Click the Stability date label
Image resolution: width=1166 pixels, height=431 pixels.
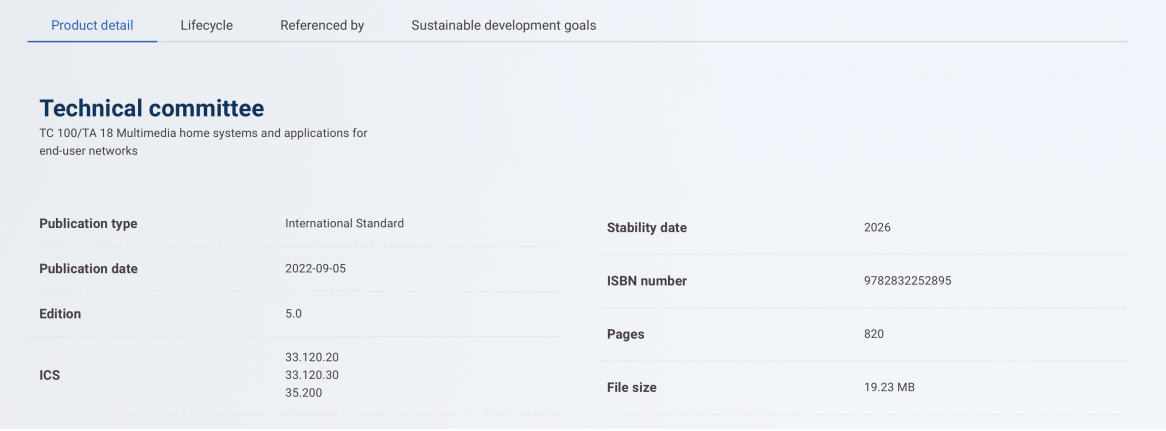647,228
